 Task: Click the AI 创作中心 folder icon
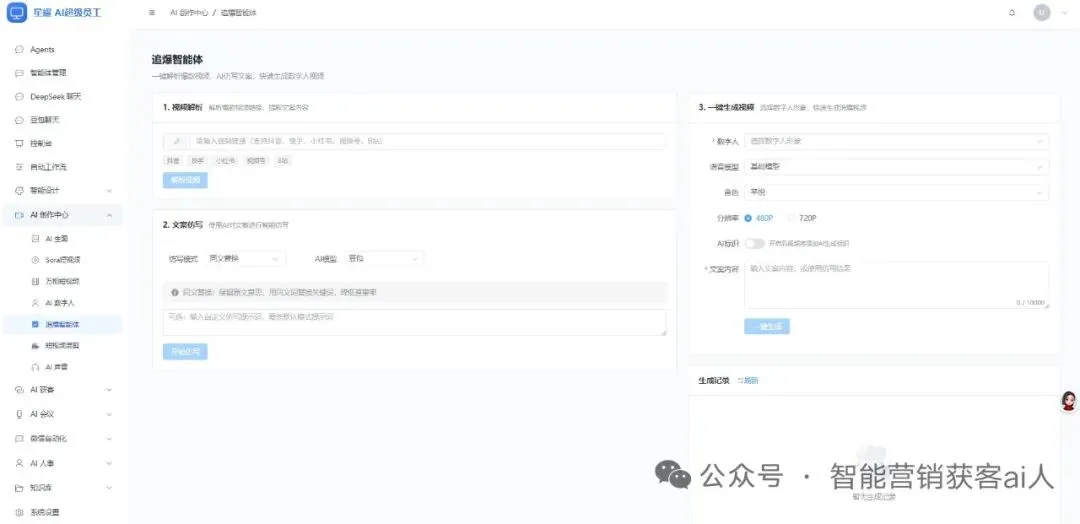coord(19,215)
